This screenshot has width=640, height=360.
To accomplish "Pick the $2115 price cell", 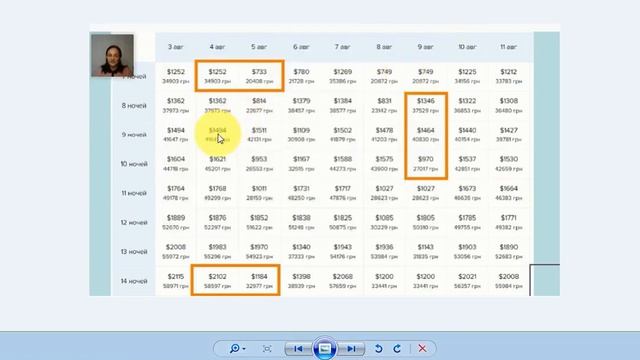I will [x=176, y=281].
